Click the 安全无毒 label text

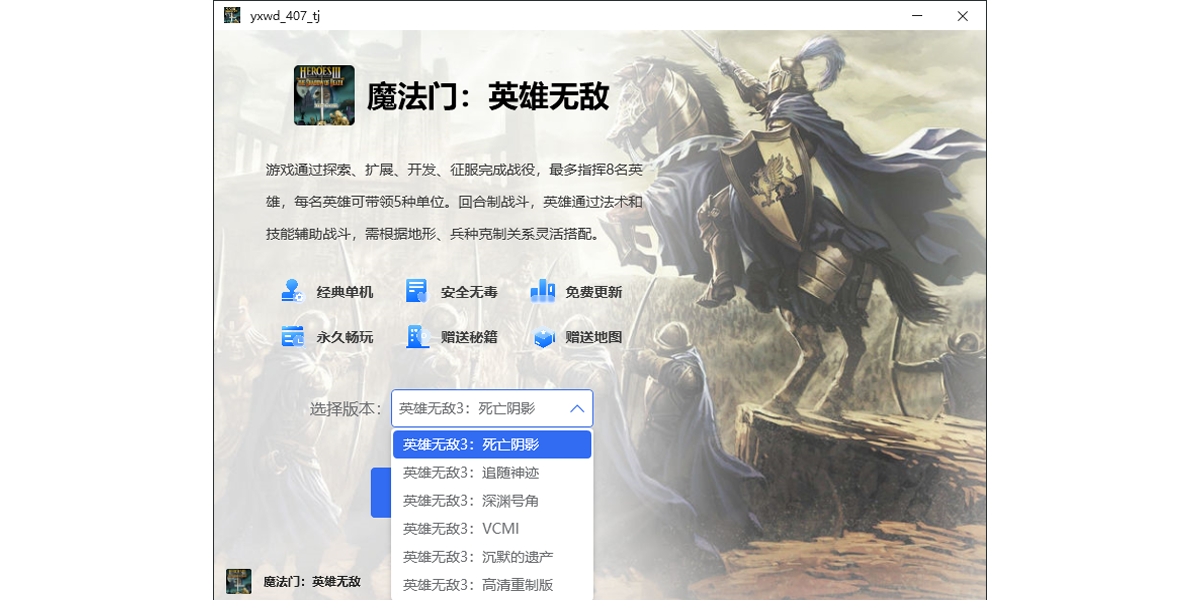(469, 292)
